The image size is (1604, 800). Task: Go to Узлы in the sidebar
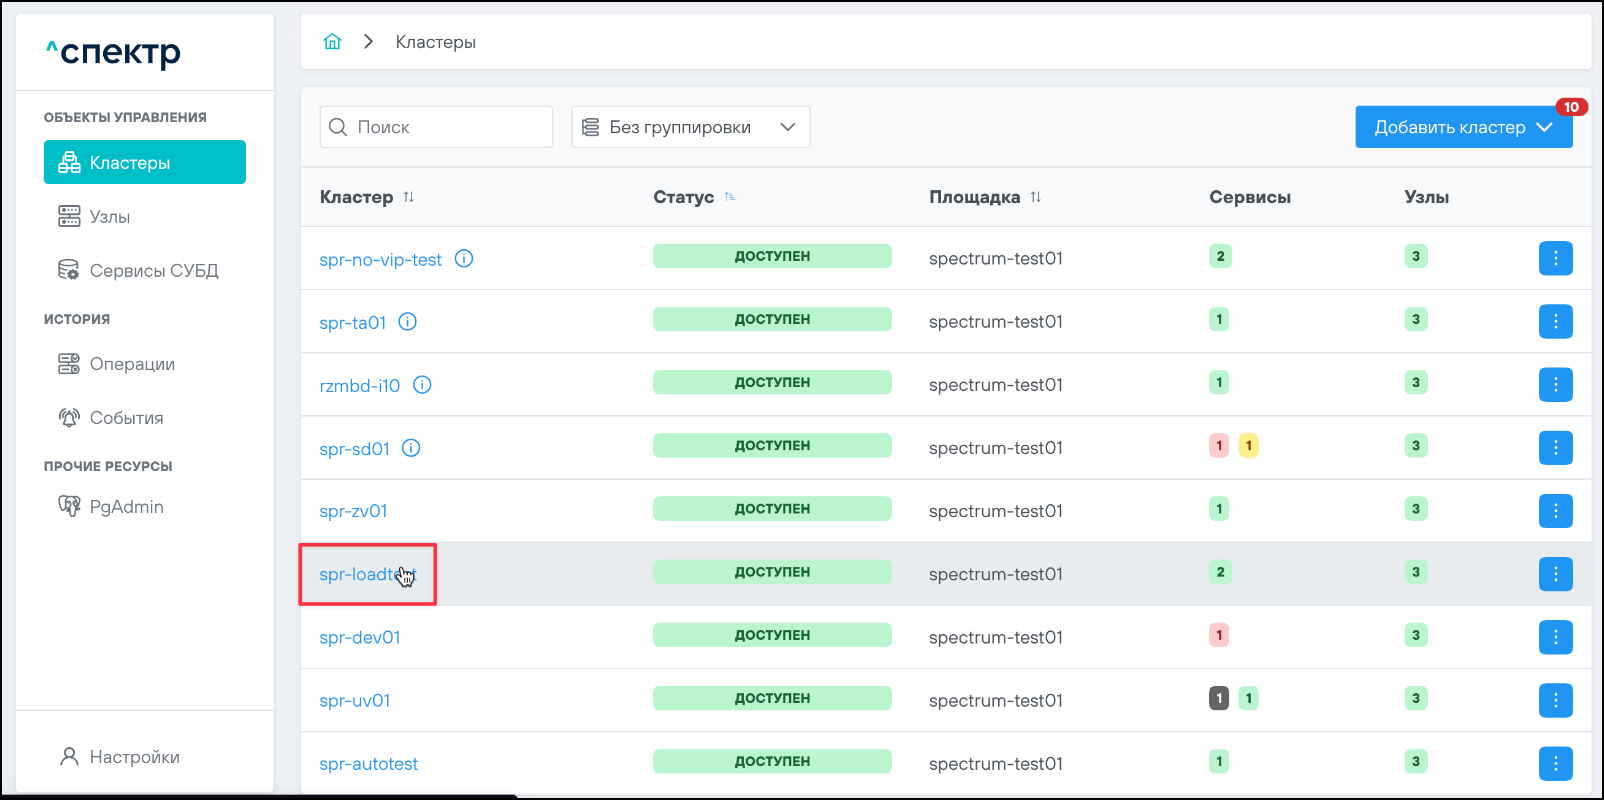110,217
